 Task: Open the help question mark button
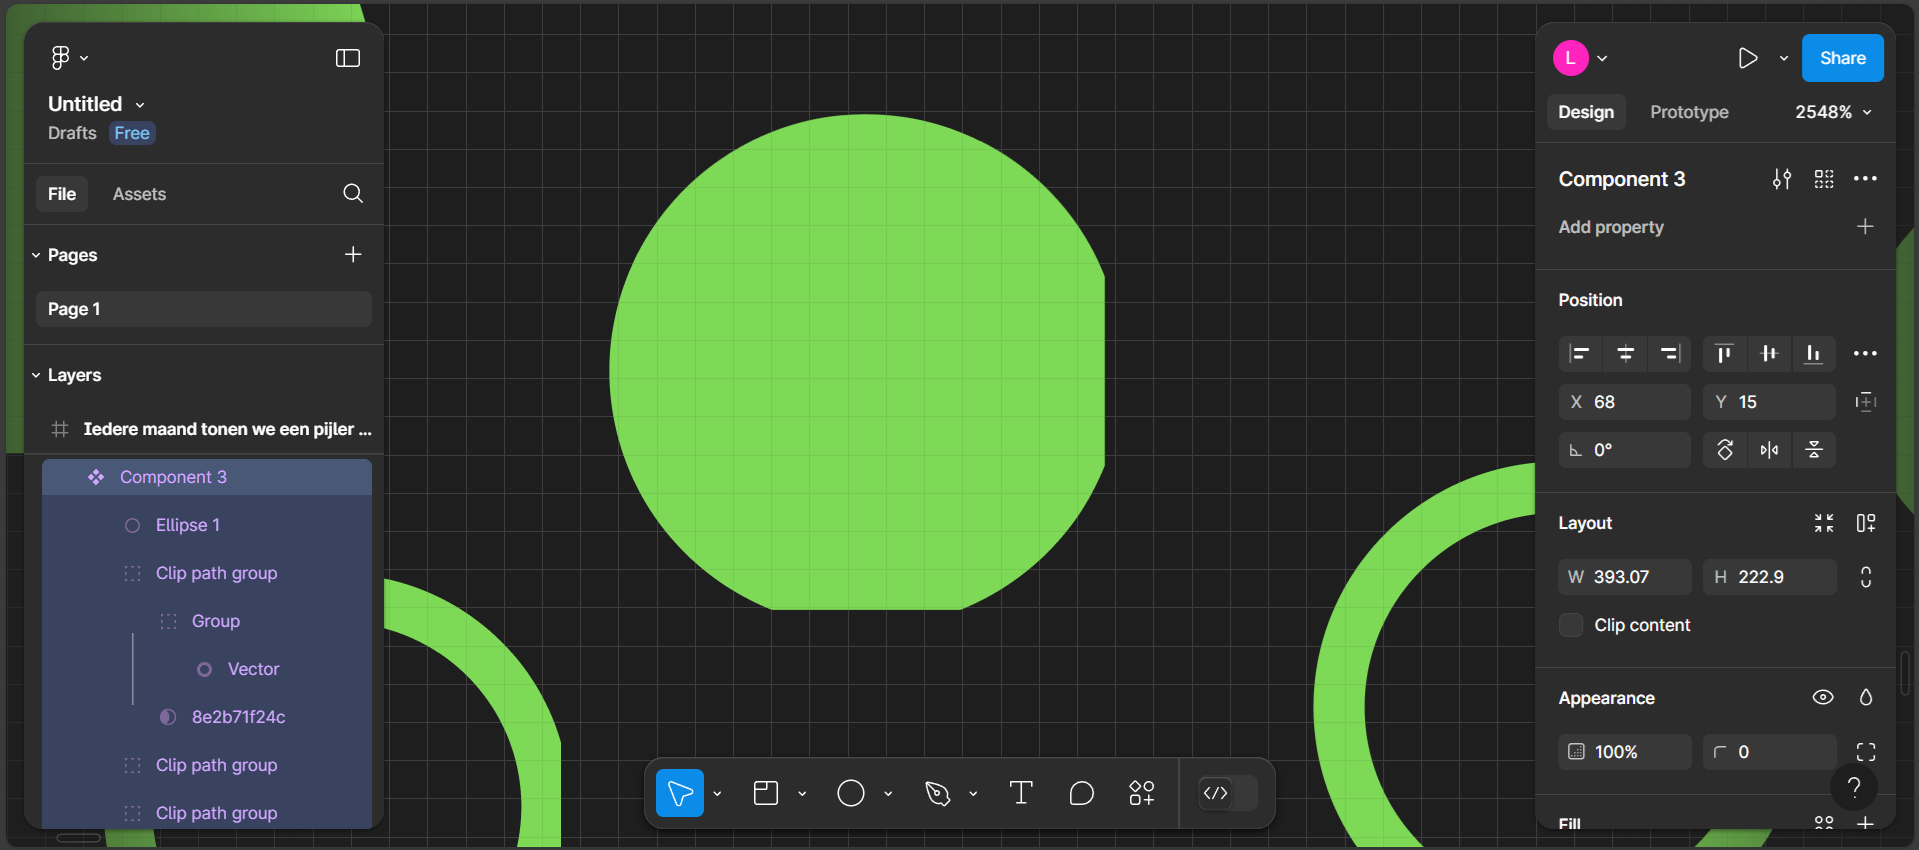(1854, 787)
